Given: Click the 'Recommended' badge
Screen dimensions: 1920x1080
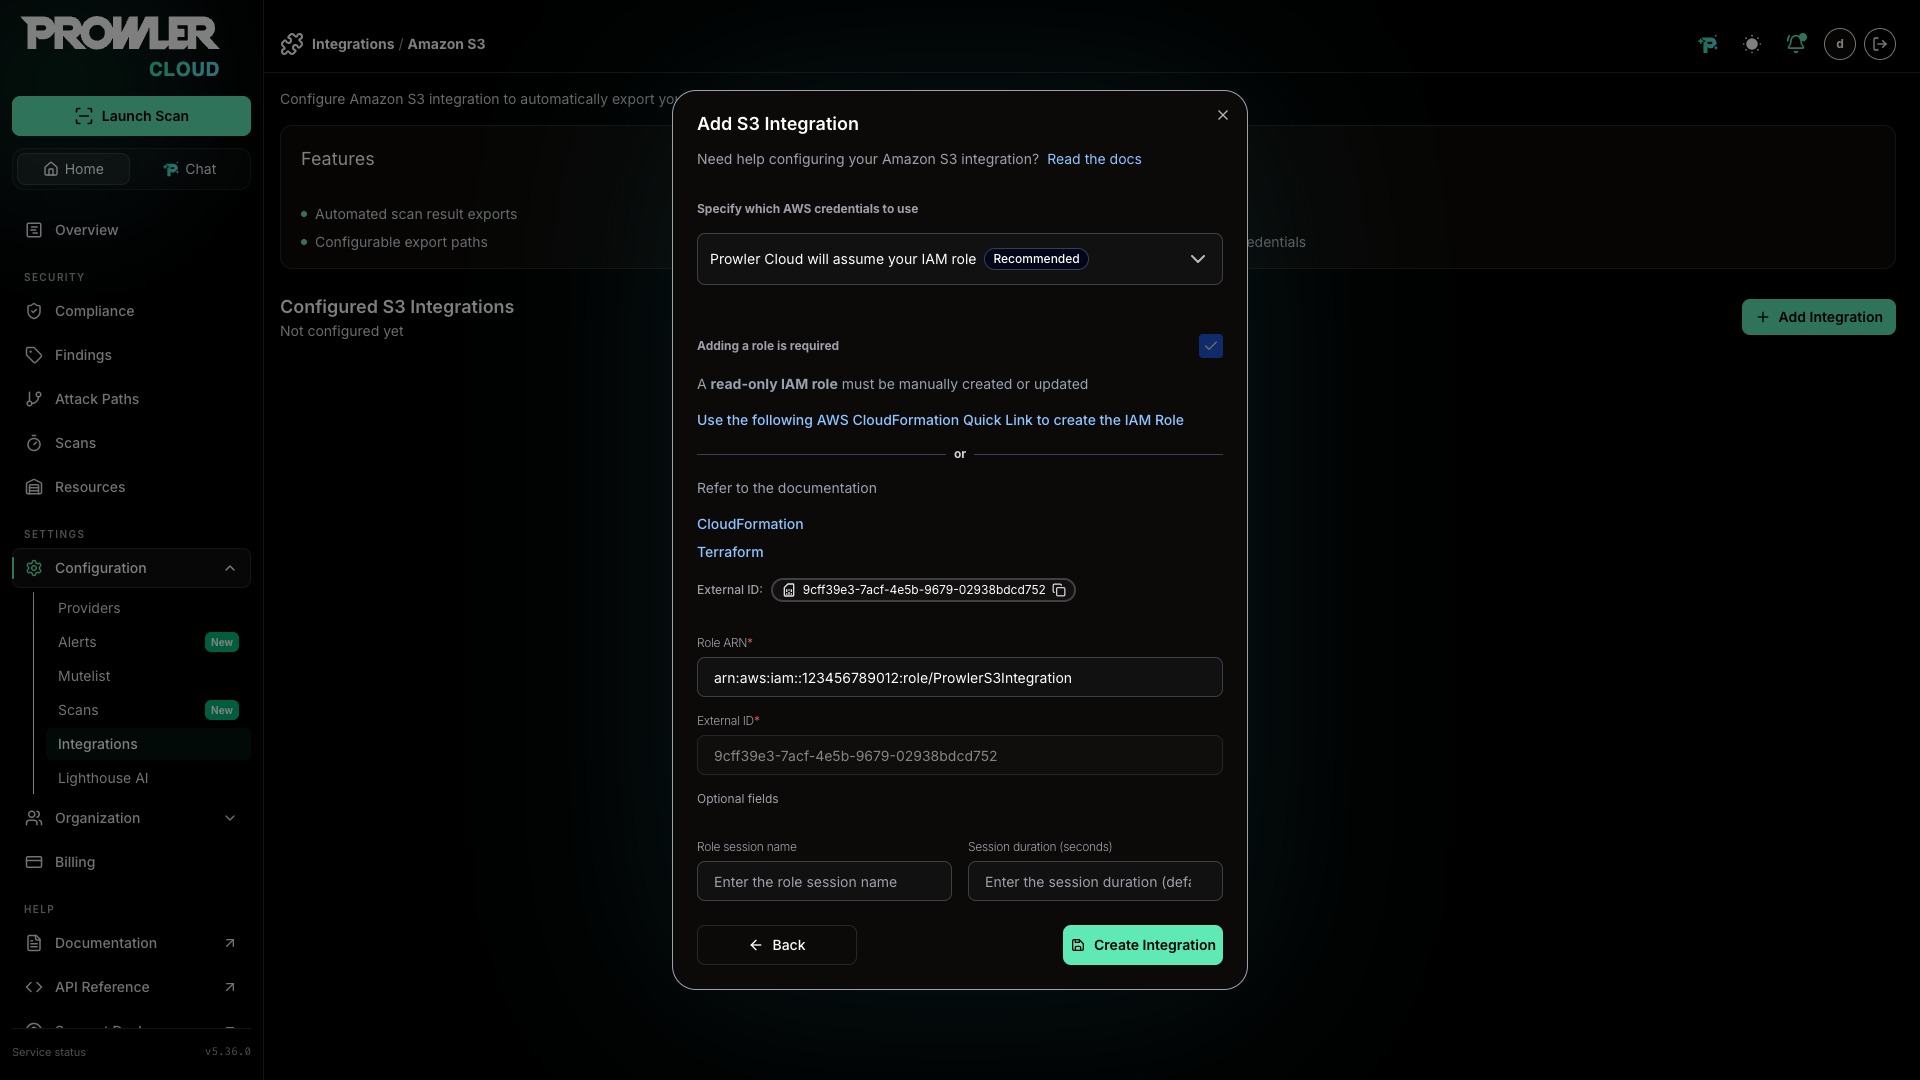Looking at the screenshot, I should [1036, 259].
